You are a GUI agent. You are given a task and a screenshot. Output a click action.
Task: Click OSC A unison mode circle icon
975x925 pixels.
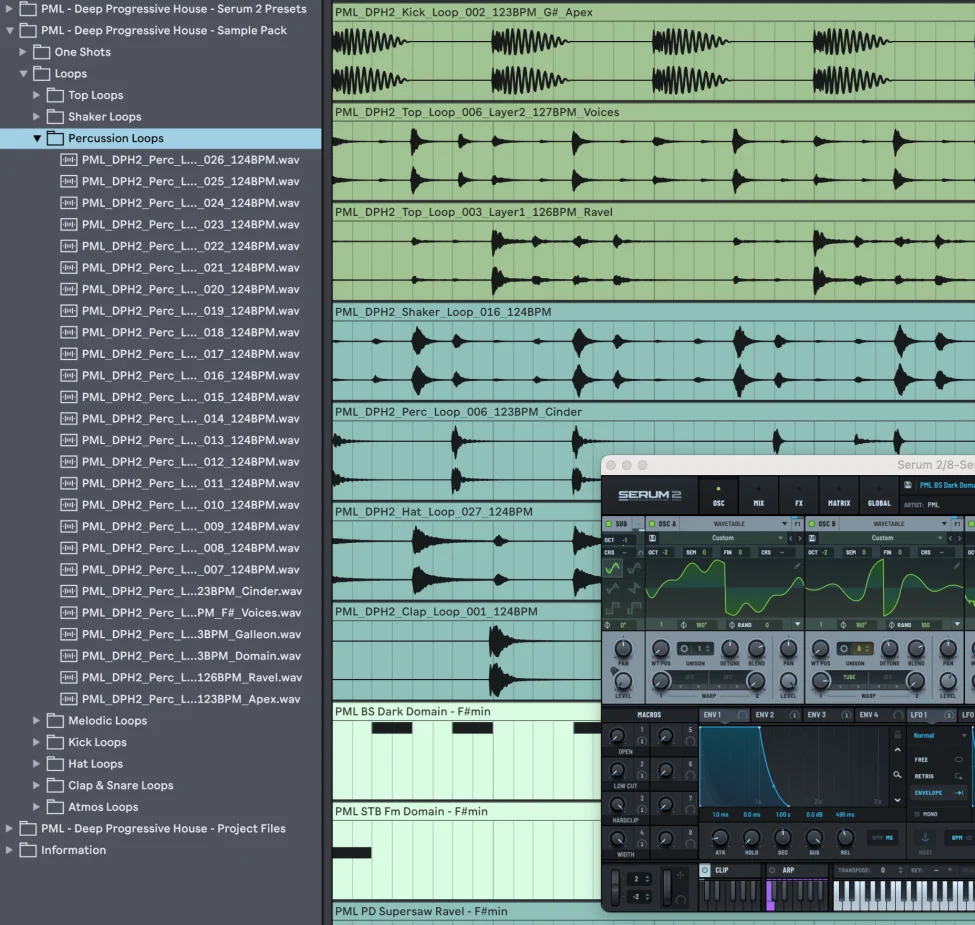(x=685, y=649)
